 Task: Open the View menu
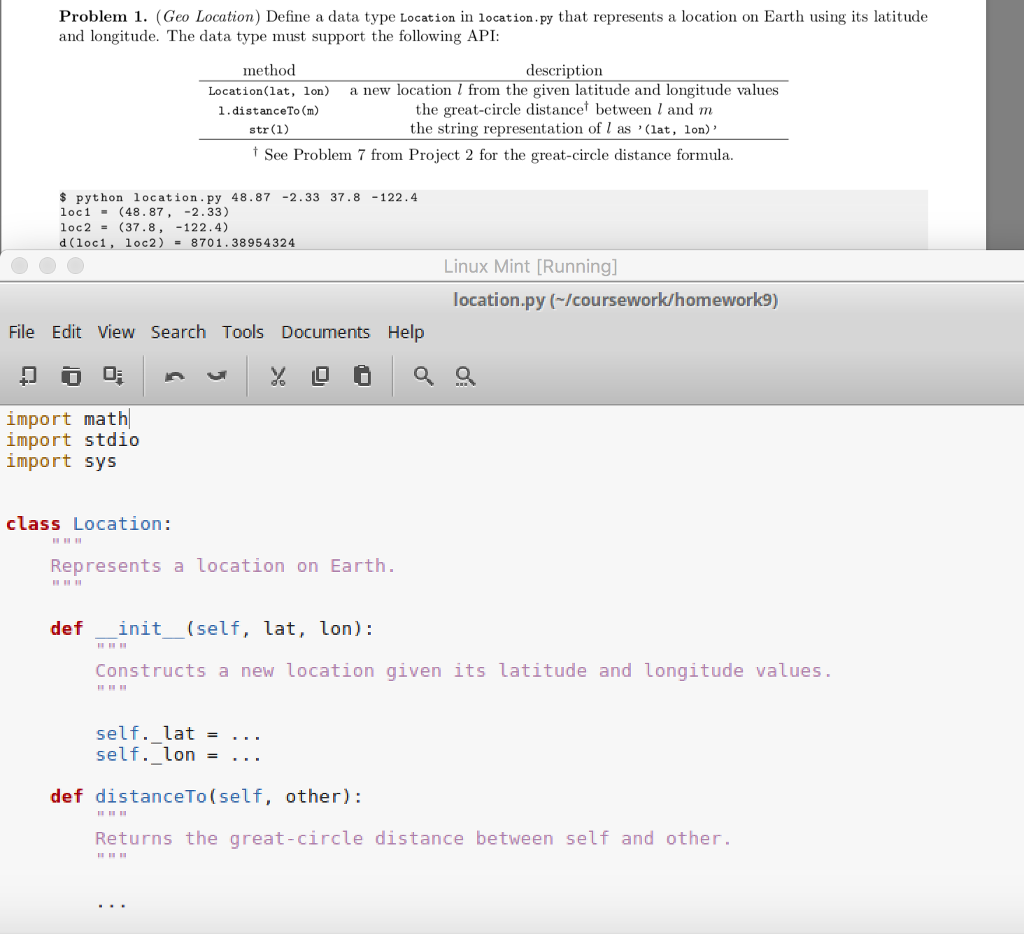coord(116,332)
